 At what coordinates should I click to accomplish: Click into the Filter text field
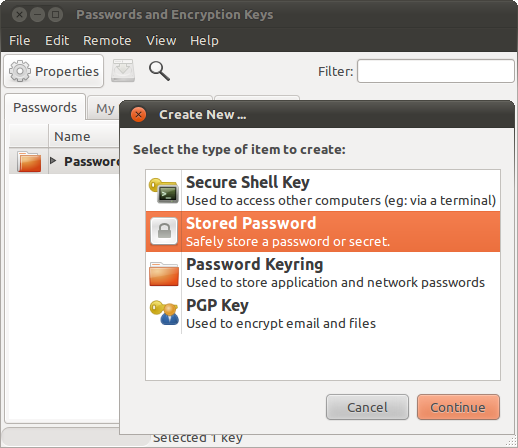(x=436, y=71)
